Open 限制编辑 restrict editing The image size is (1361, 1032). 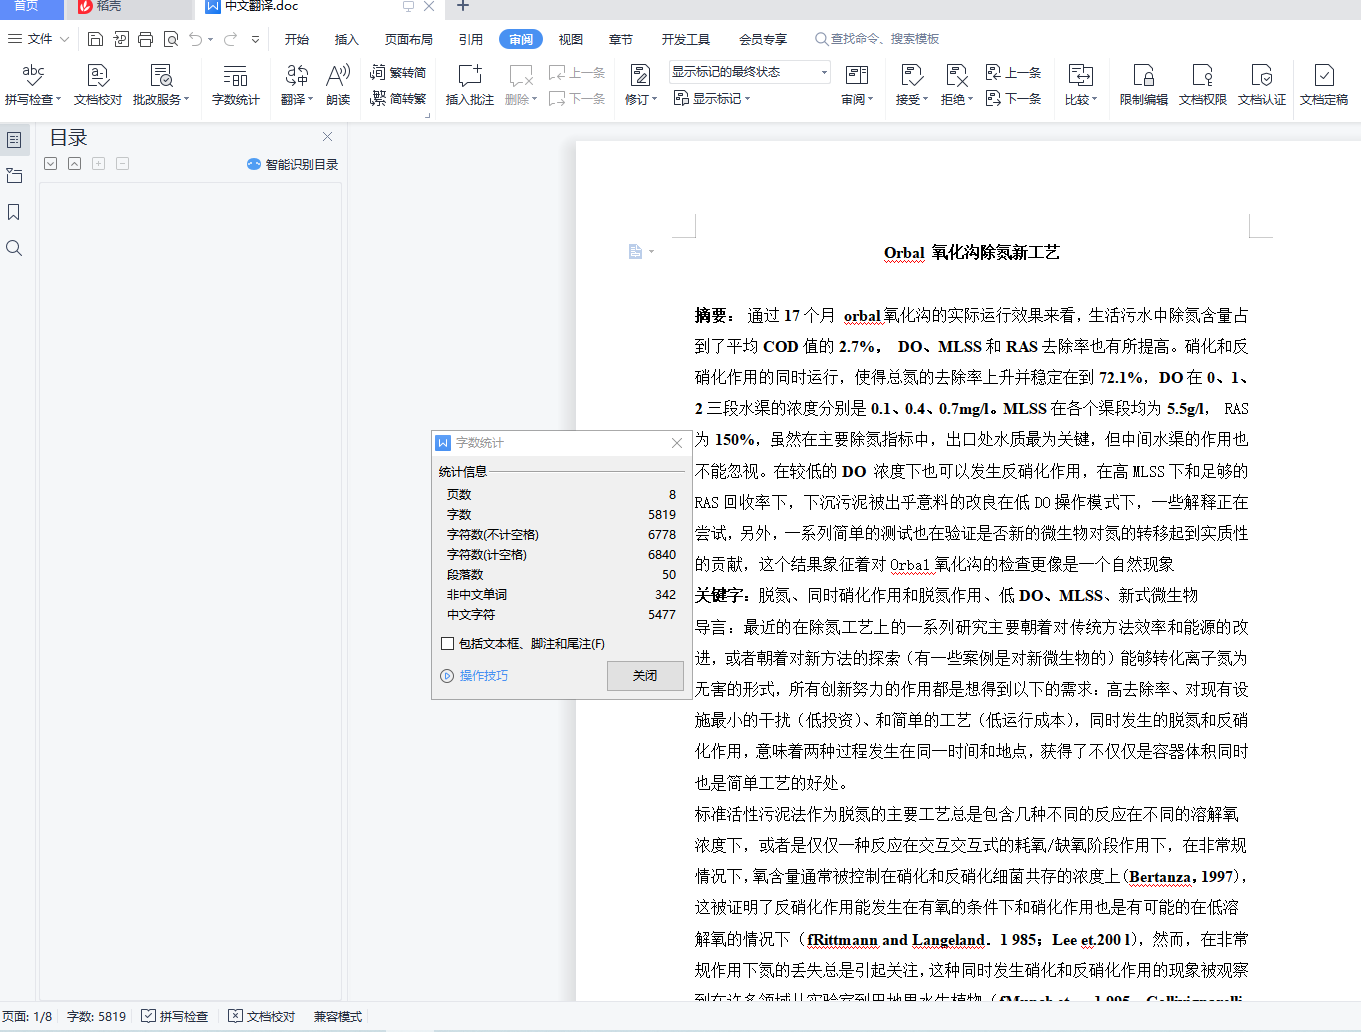pos(1143,84)
